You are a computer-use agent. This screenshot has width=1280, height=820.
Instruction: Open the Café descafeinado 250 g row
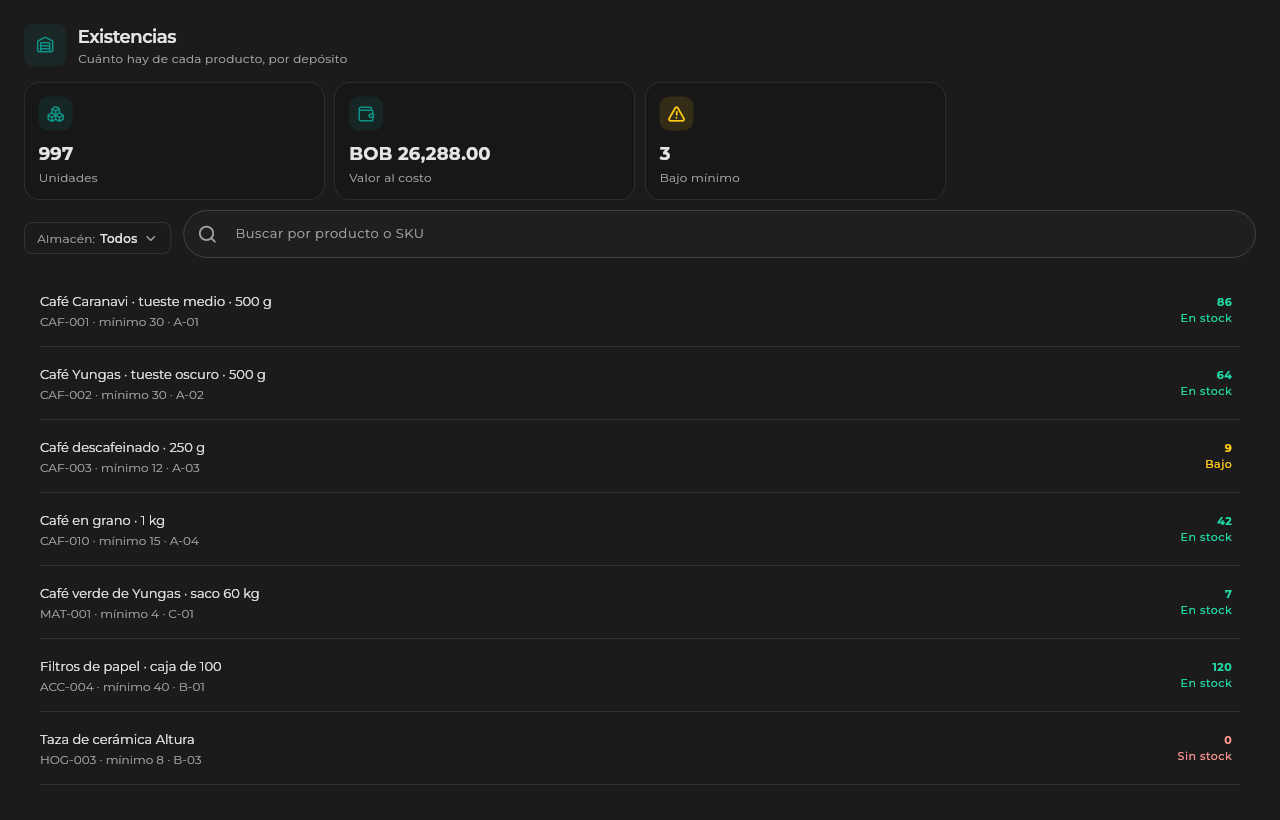click(x=640, y=456)
